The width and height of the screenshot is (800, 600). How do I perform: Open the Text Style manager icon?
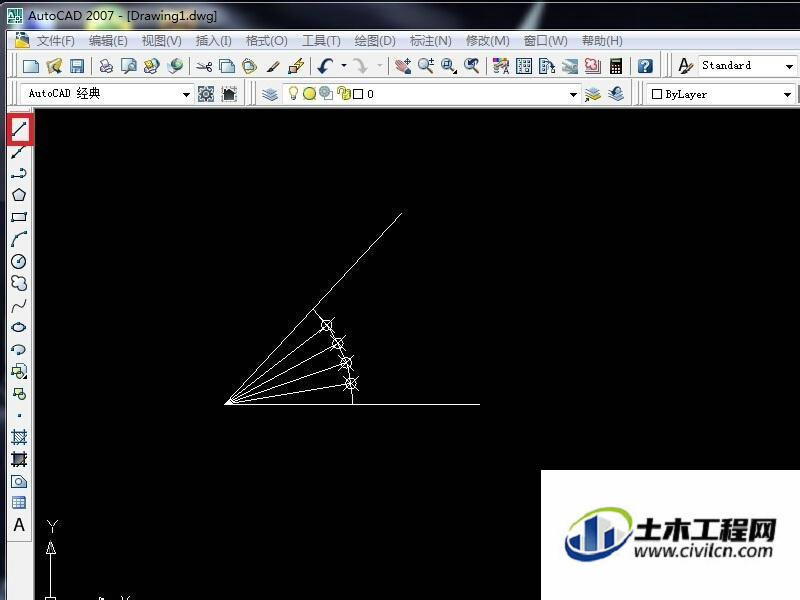point(685,66)
